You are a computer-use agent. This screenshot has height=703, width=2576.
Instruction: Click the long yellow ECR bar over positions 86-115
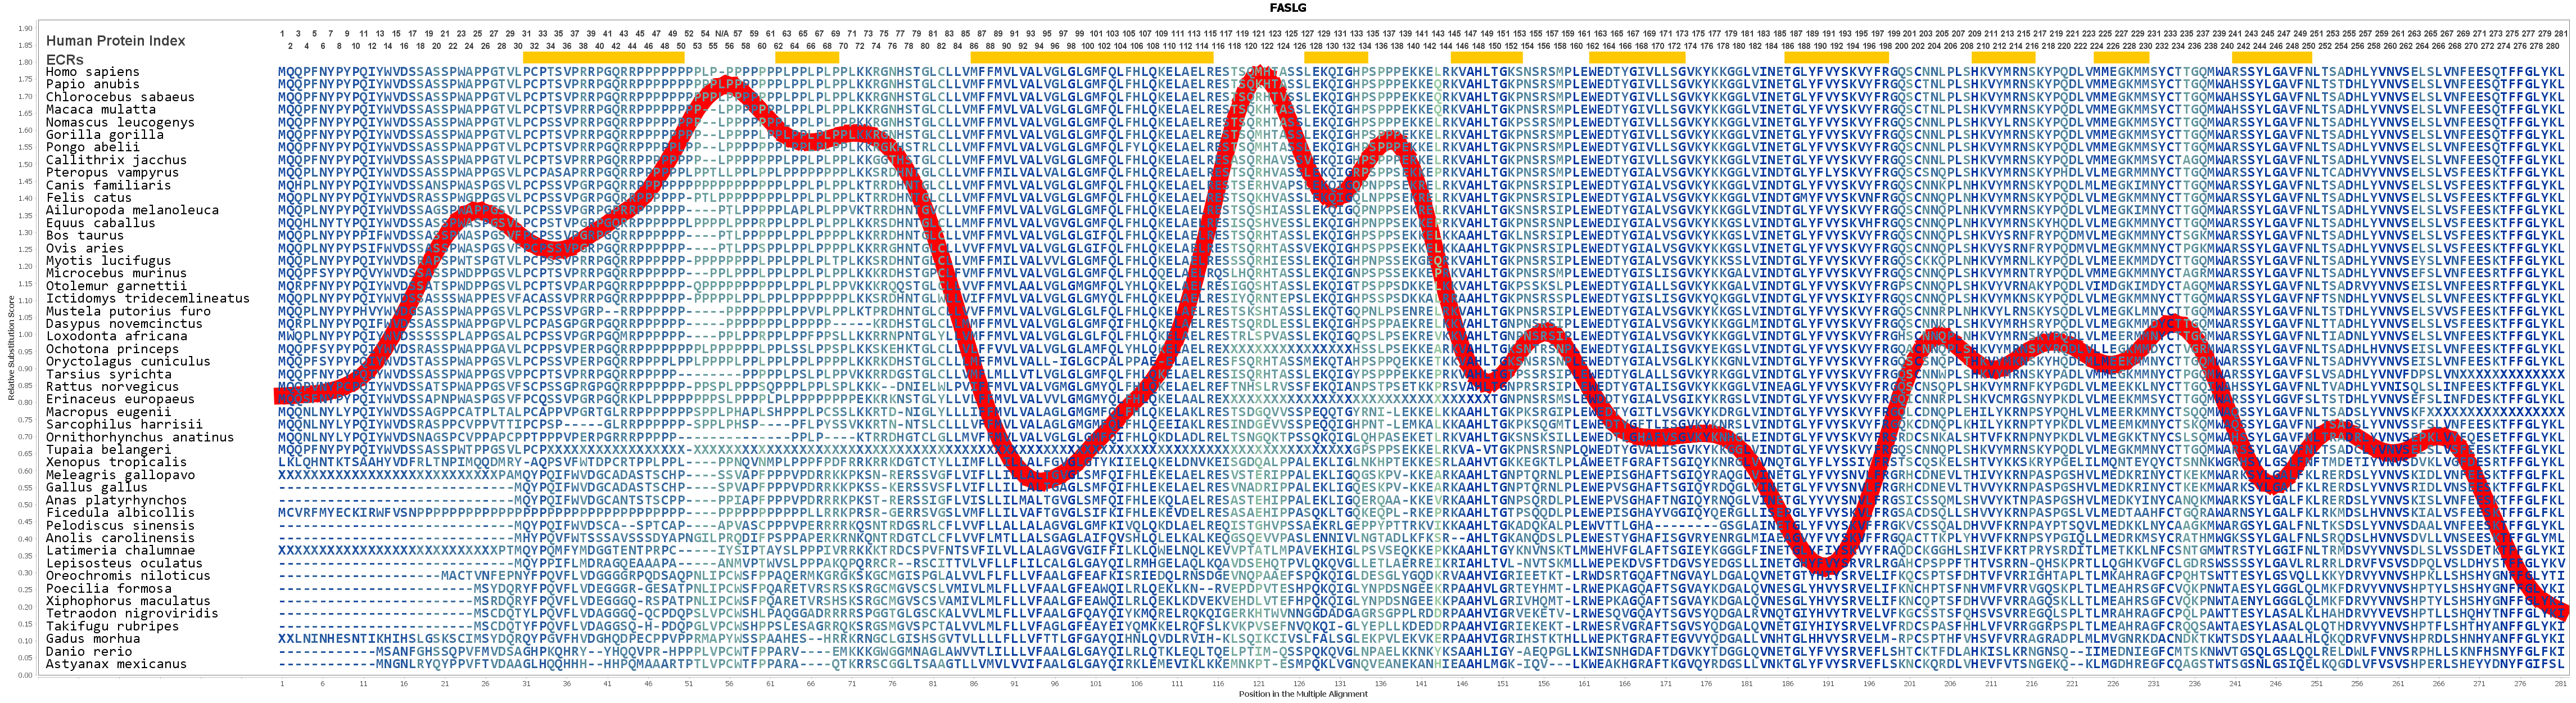[1091, 58]
